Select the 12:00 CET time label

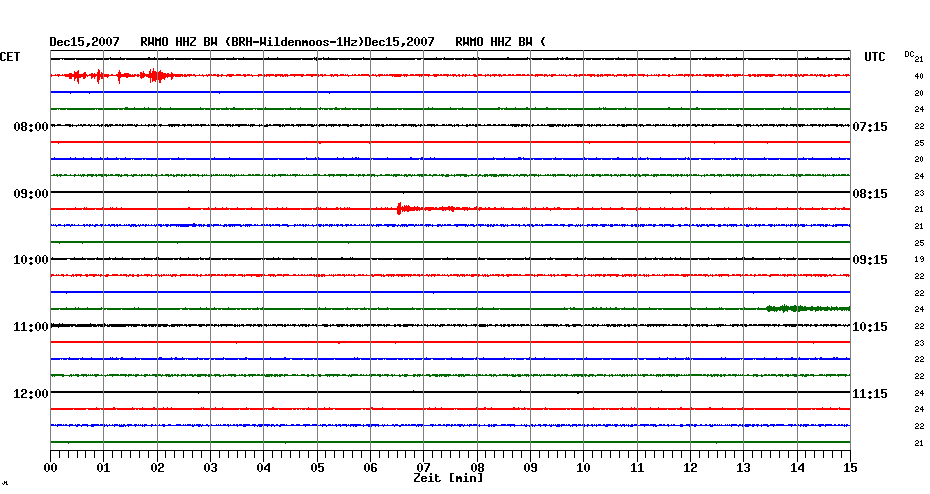[x=31, y=394]
